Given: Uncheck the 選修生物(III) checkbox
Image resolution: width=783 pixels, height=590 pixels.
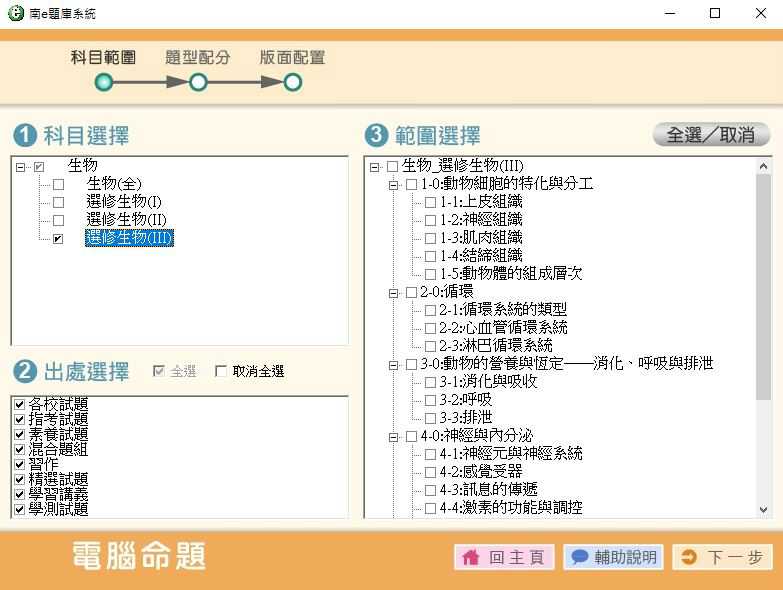Looking at the screenshot, I should pyautogui.click(x=58, y=239).
